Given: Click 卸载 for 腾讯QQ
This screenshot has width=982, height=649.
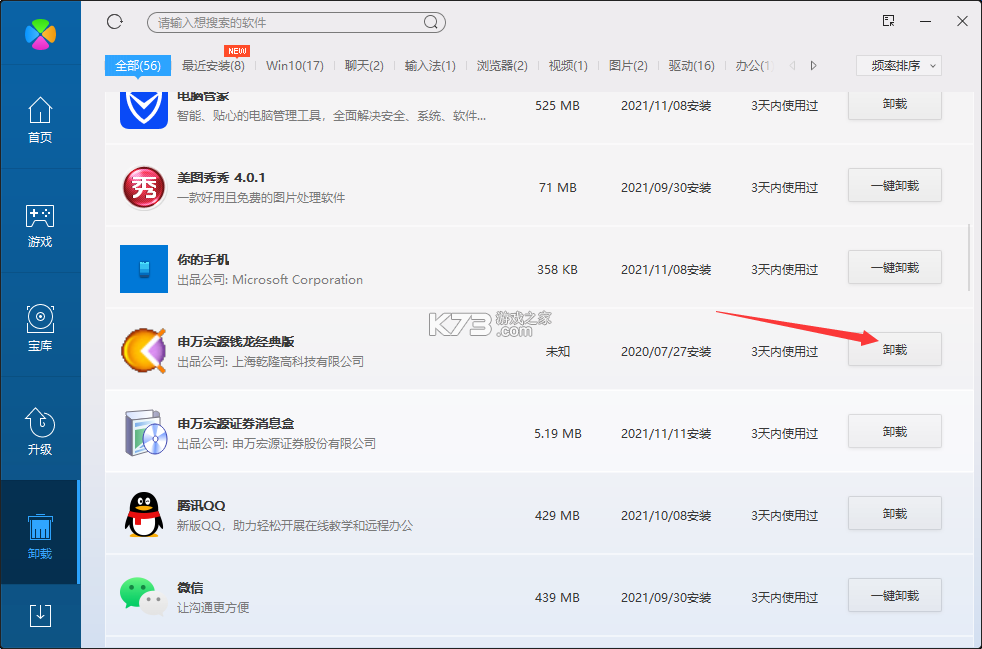Looking at the screenshot, I should click(895, 514).
